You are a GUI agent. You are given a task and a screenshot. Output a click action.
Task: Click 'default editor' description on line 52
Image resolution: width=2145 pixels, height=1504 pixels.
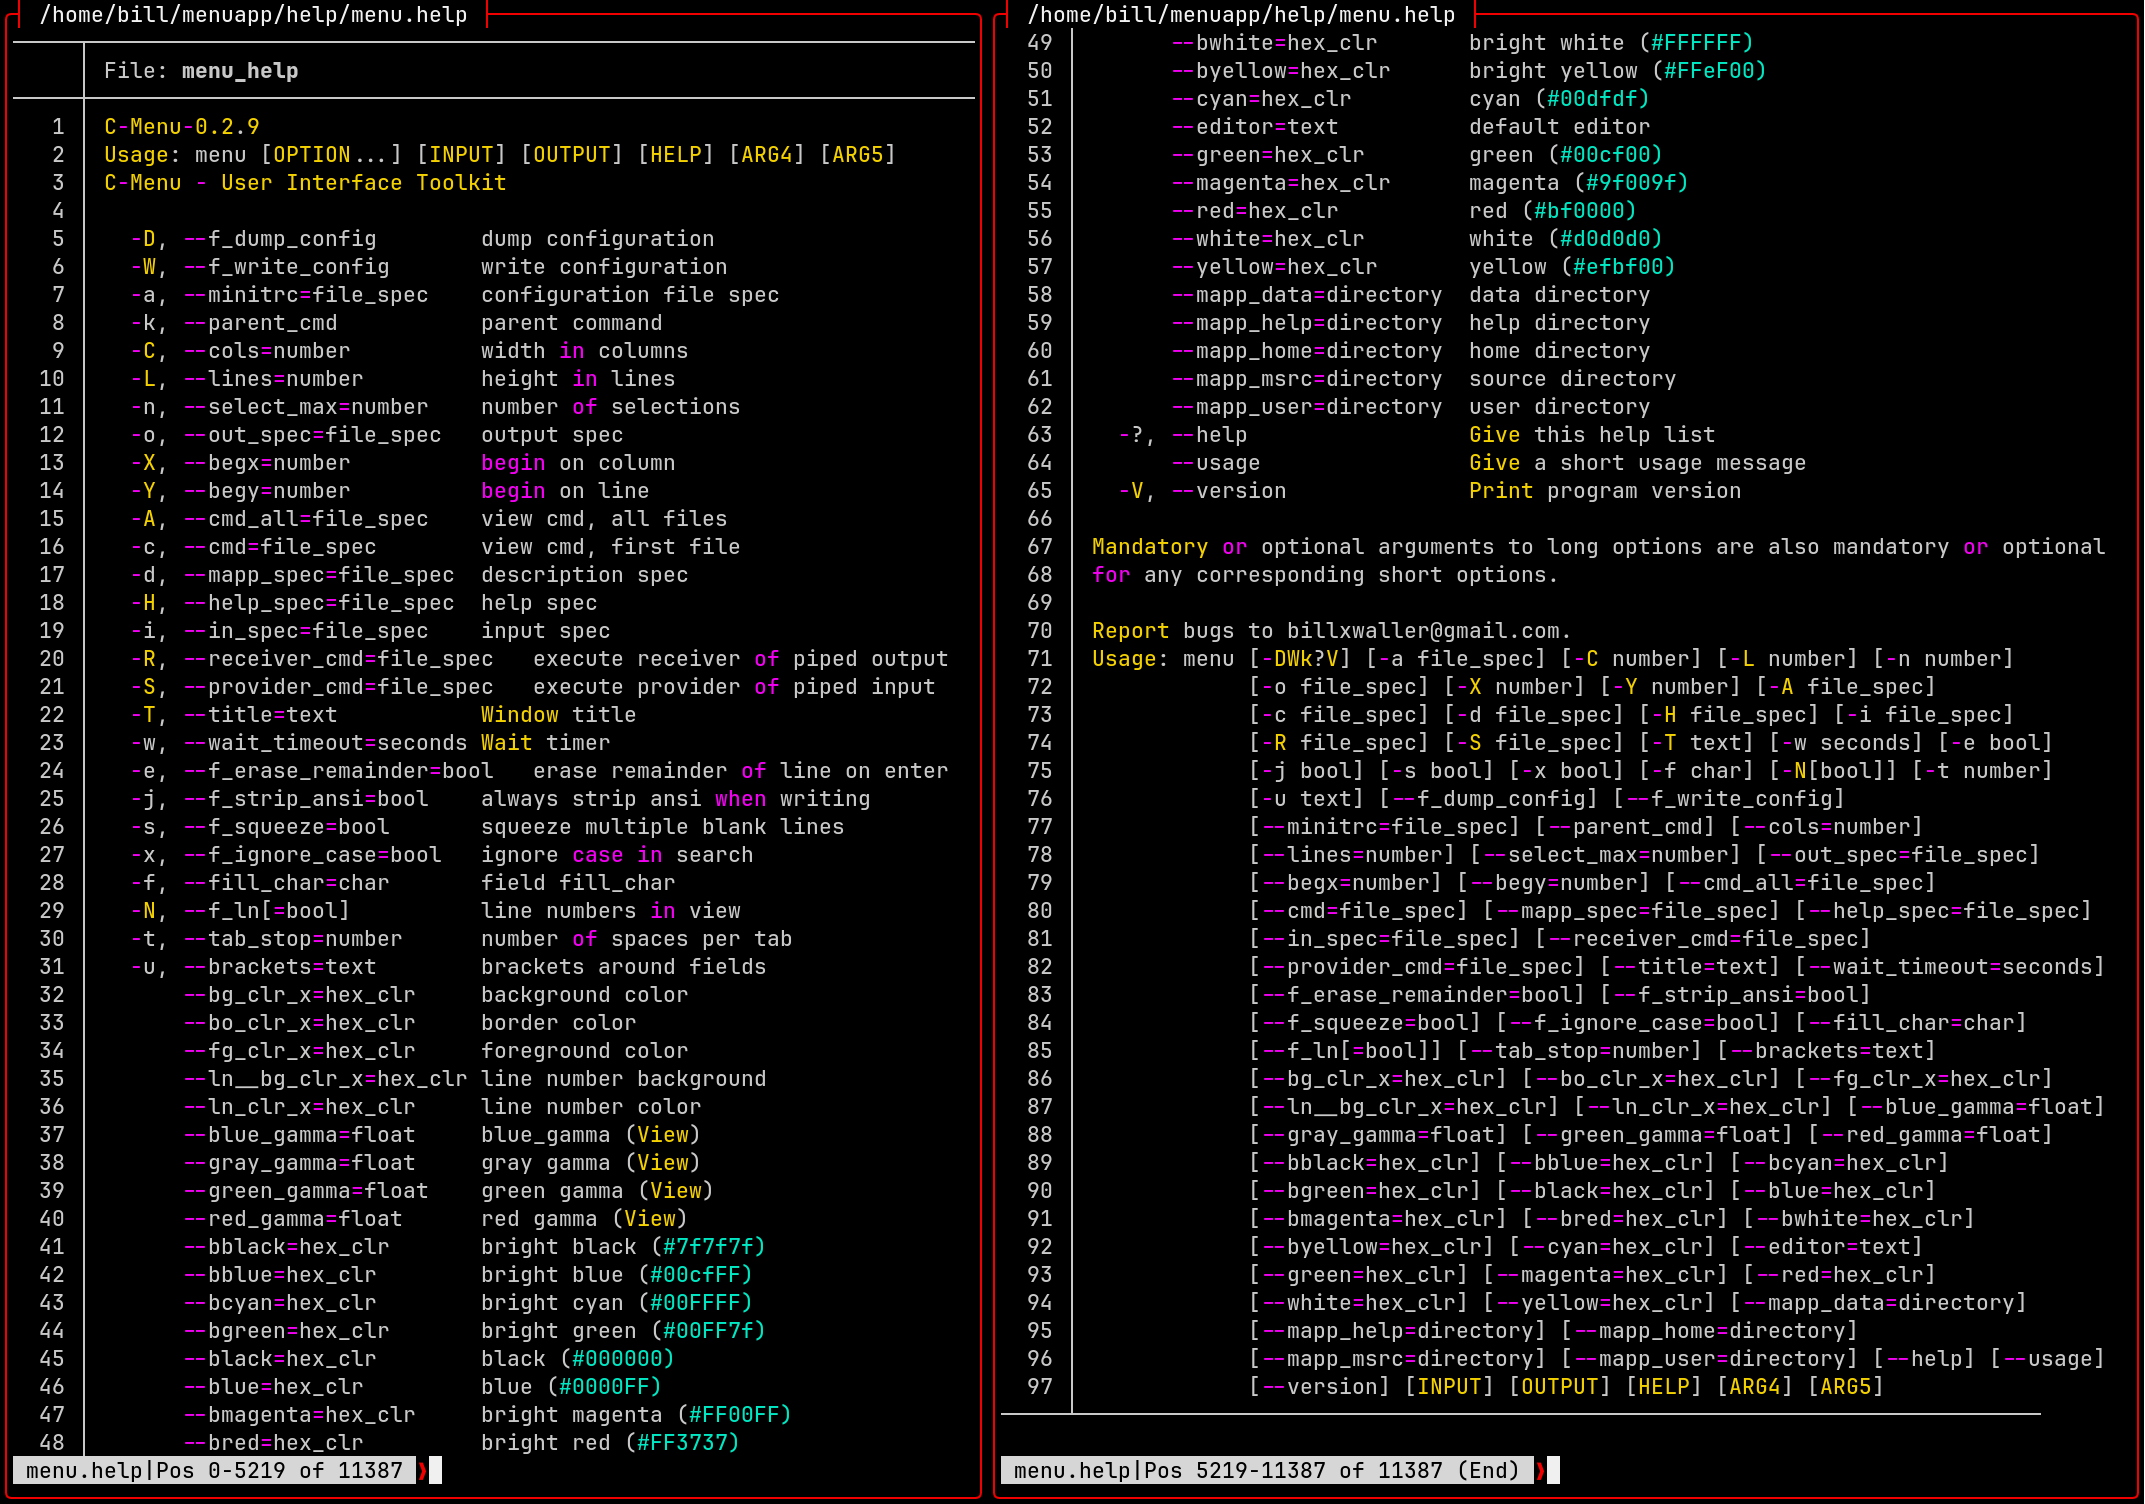[1560, 127]
